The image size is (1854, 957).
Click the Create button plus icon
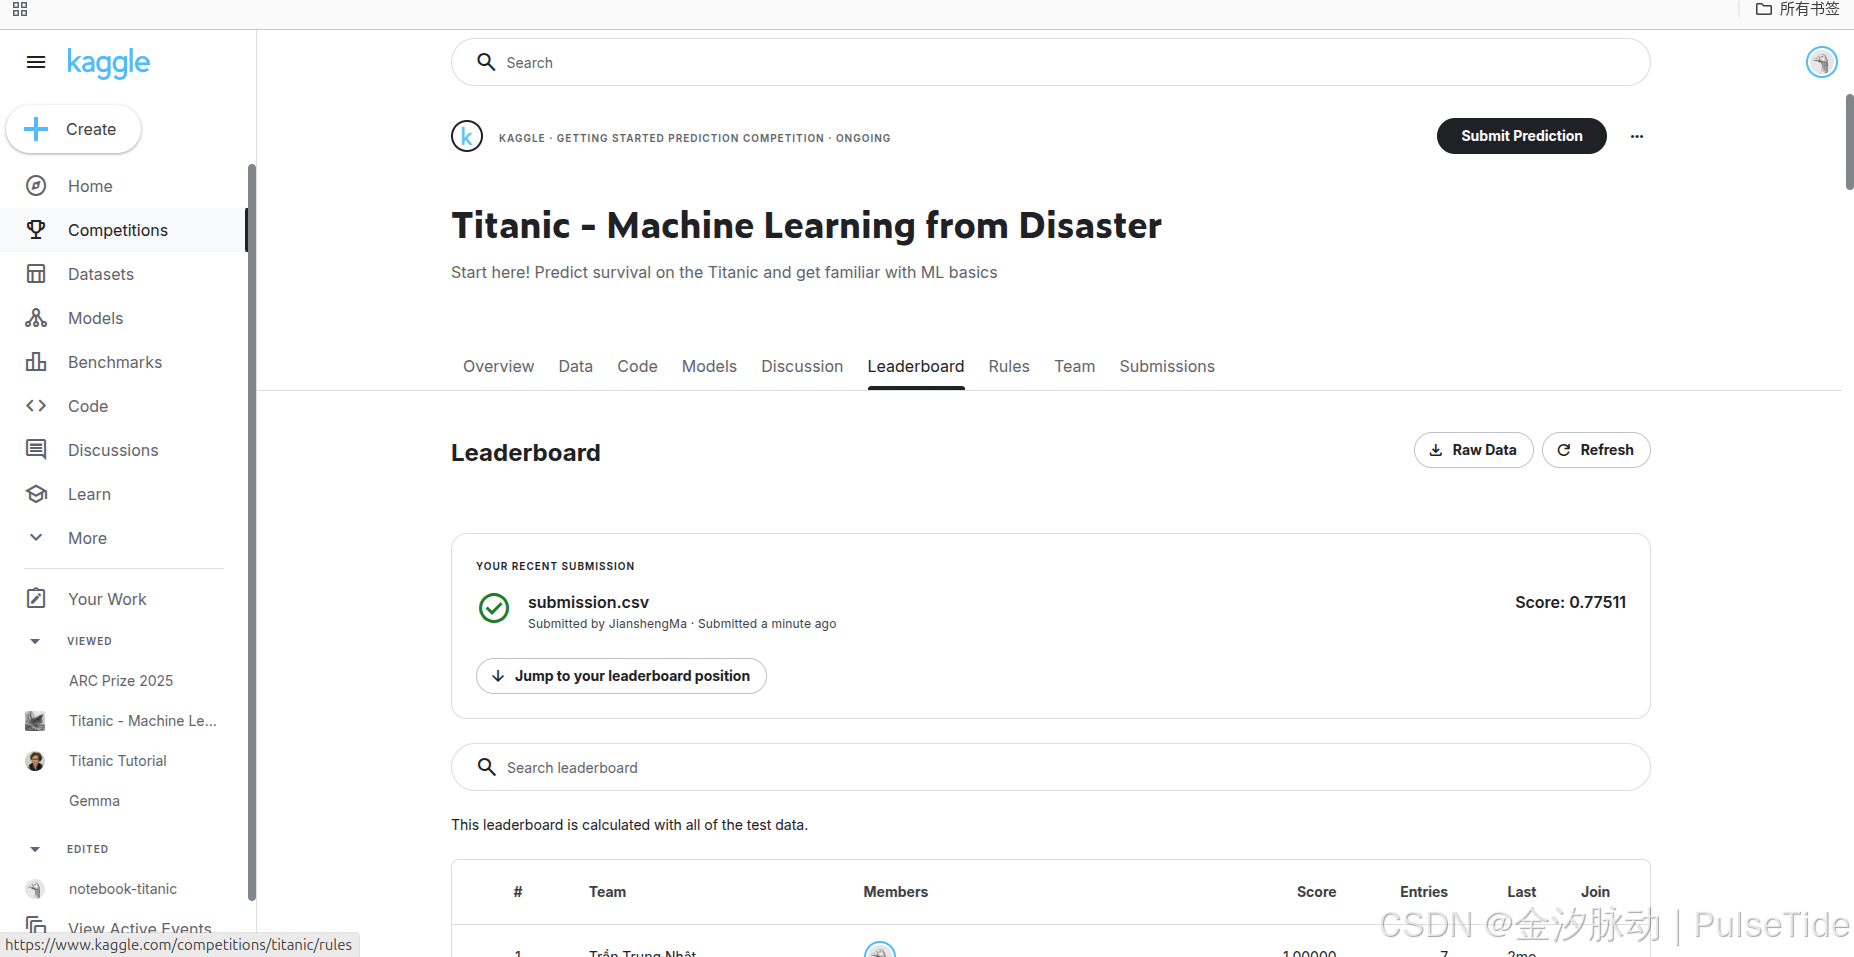(36, 129)
